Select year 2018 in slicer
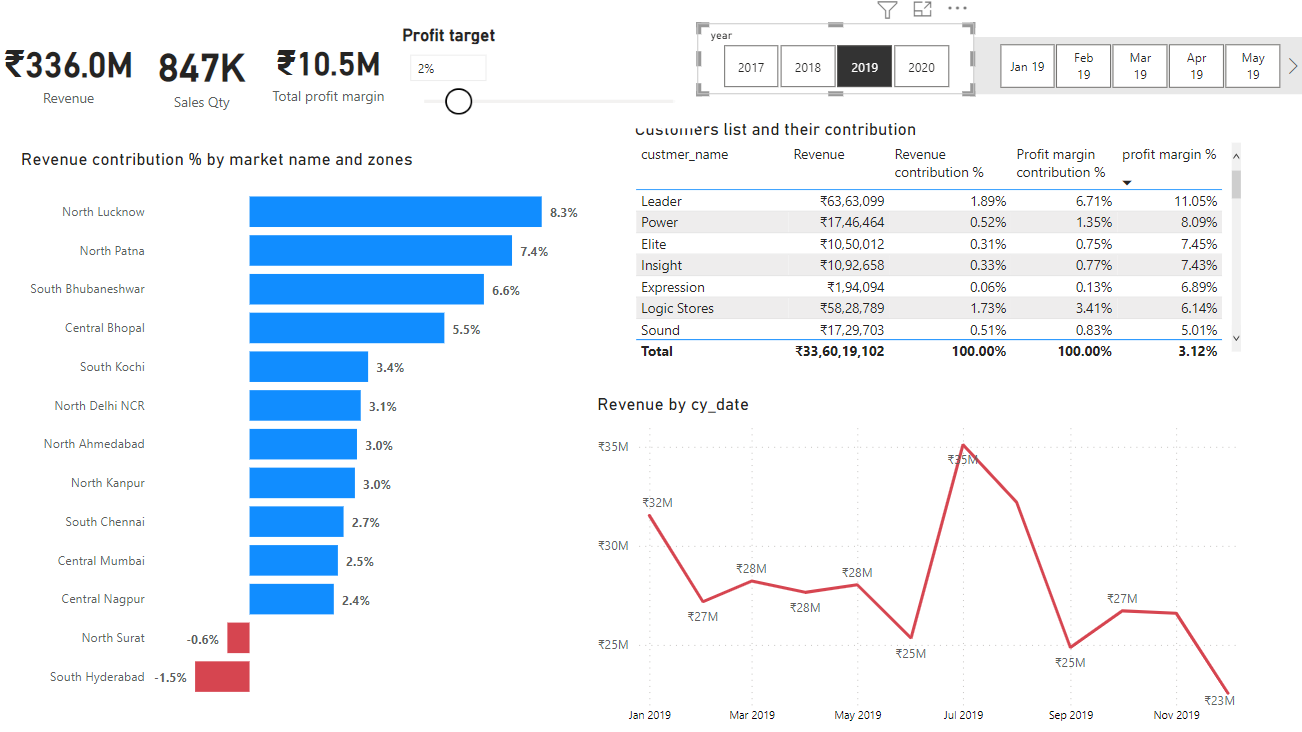The image size is (1302, 732). click(x=808, y=67)
